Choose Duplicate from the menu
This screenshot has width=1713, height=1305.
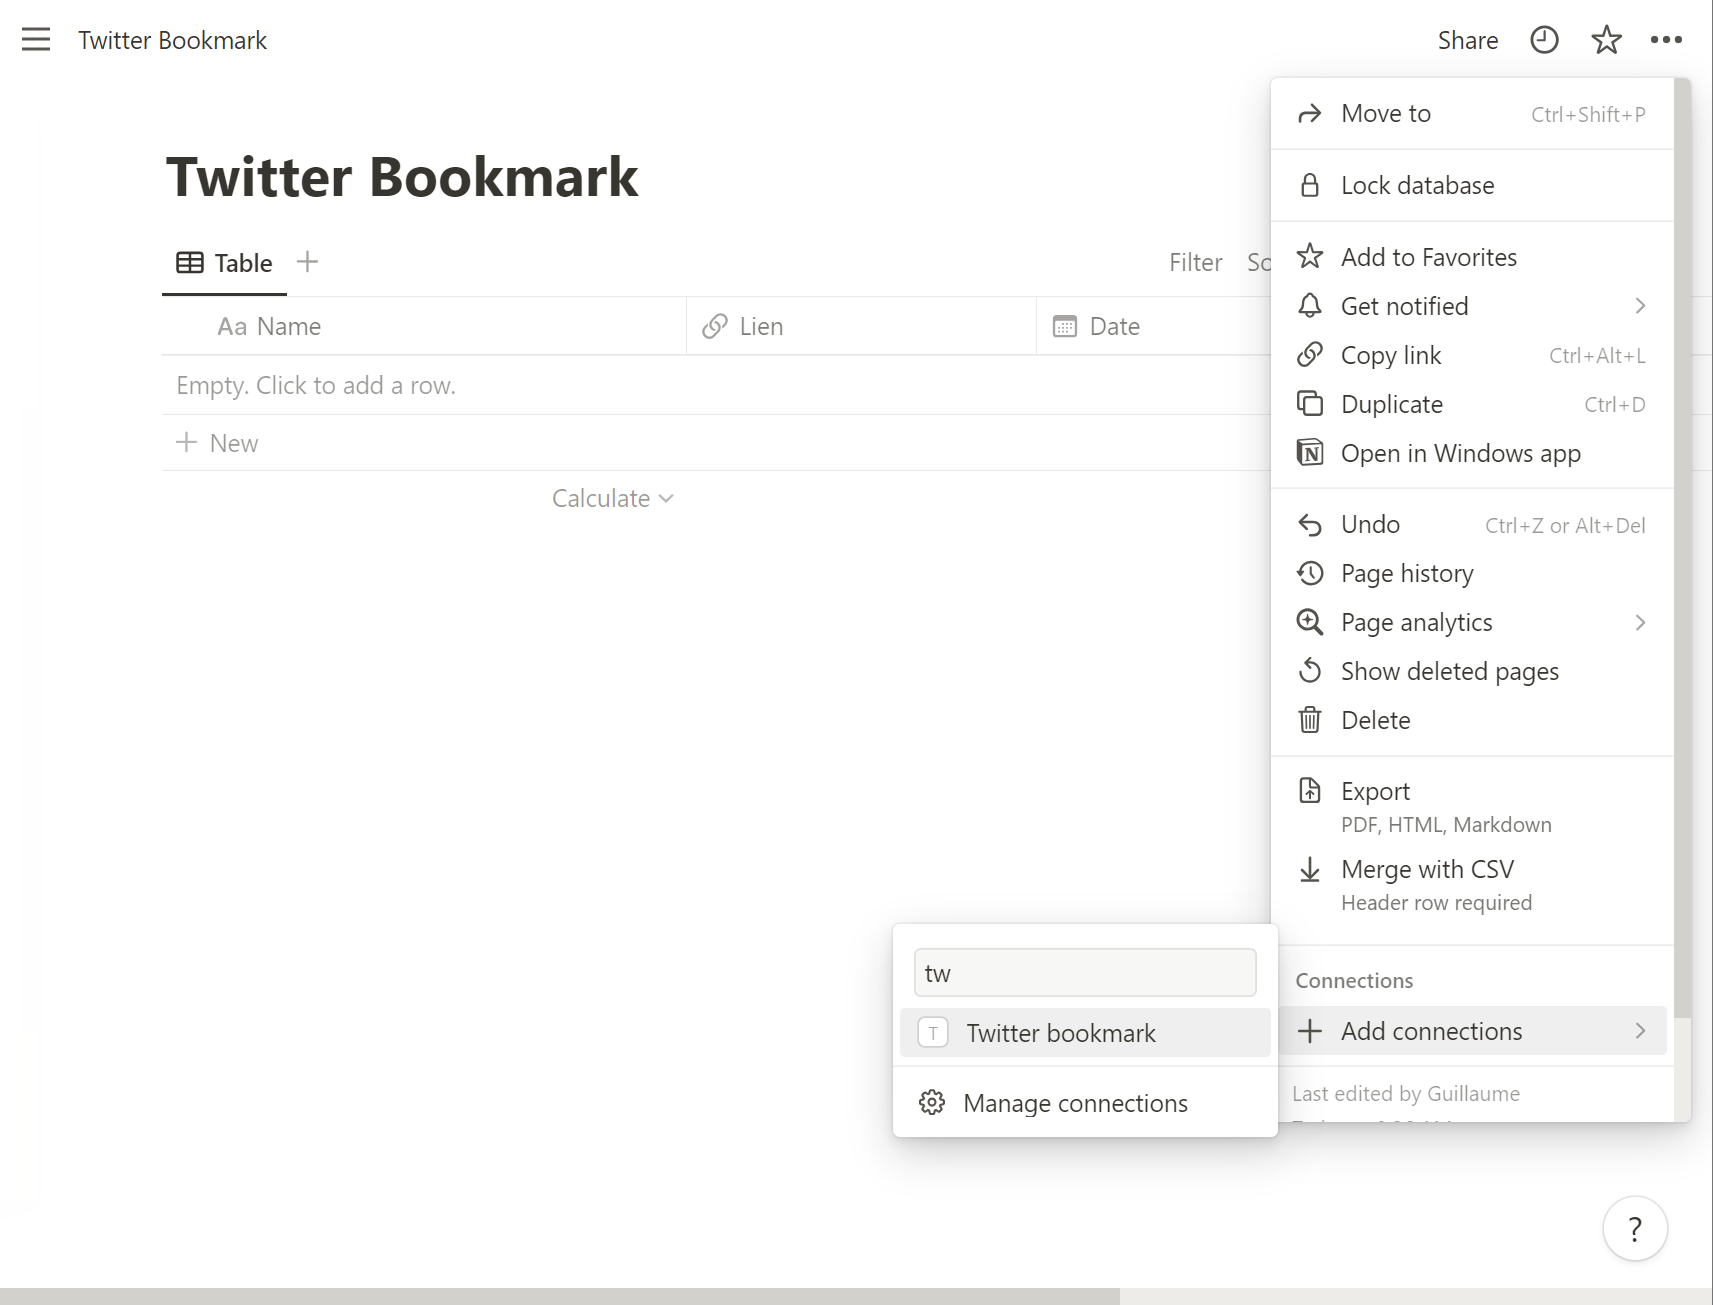coord(1472,404)
